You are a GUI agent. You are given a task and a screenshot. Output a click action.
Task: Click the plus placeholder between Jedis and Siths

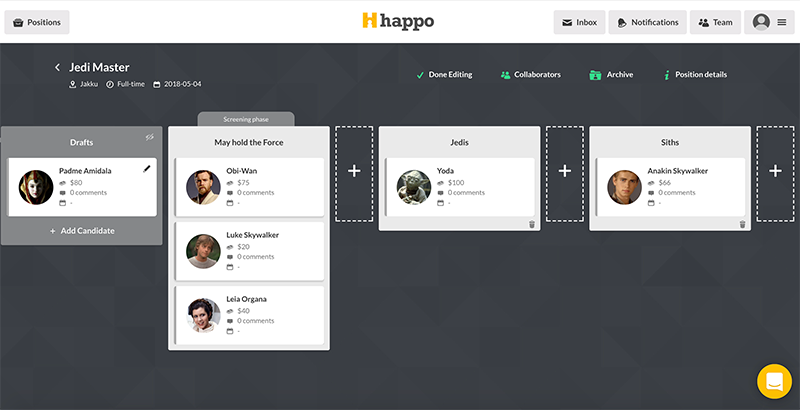(565, 173)
